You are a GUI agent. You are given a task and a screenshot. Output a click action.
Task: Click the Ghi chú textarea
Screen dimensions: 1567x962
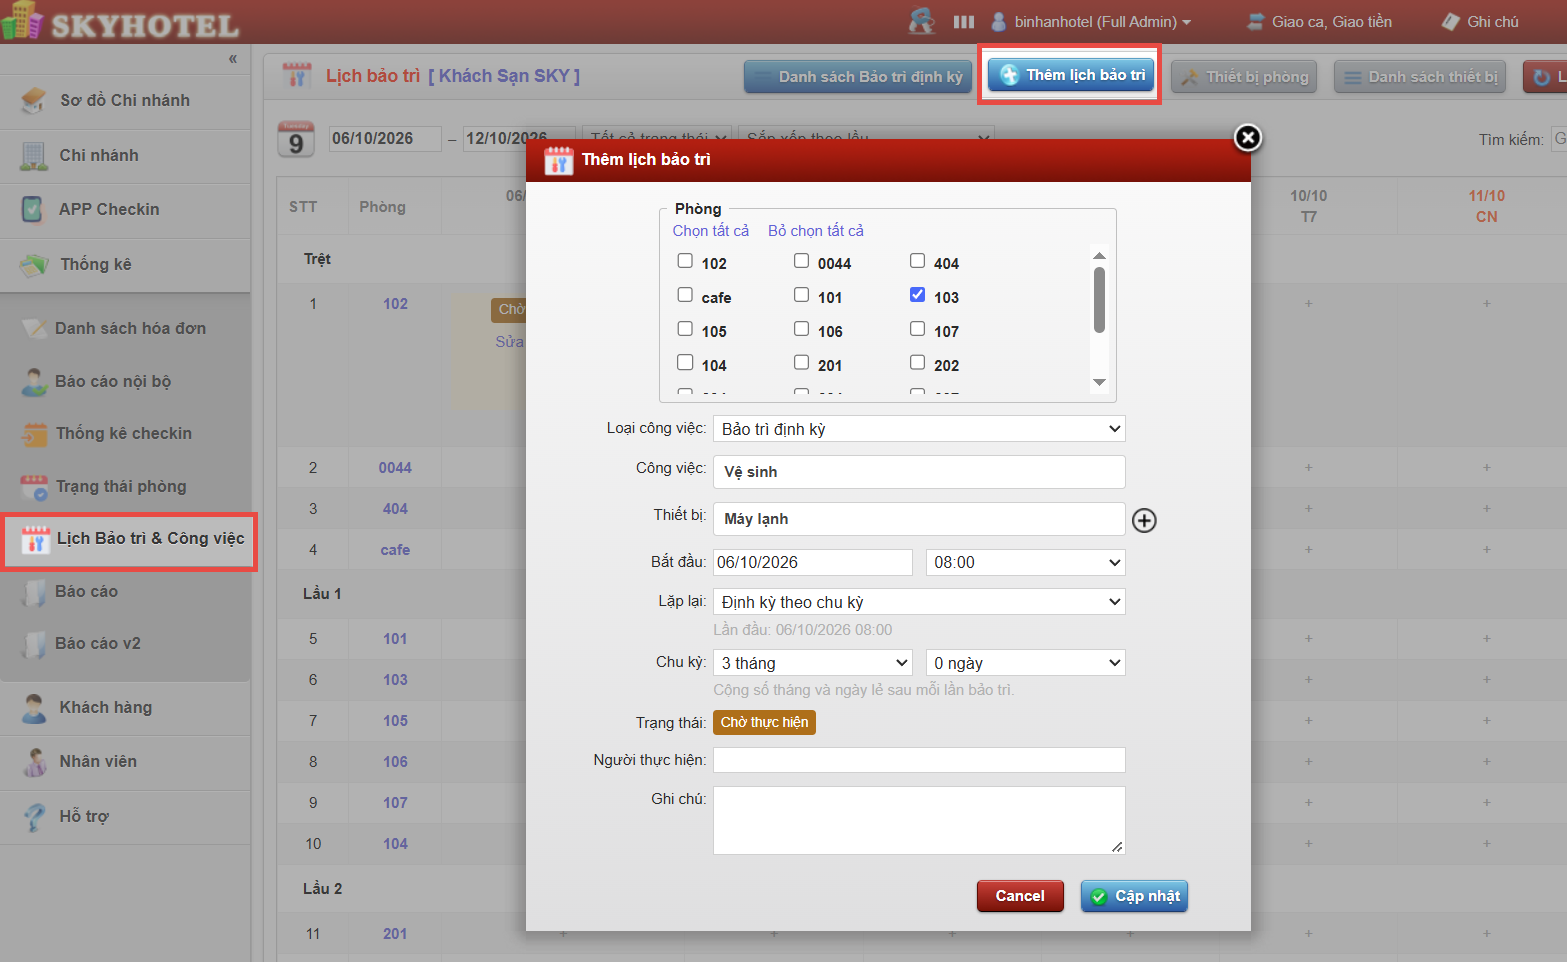pos(919,820)
